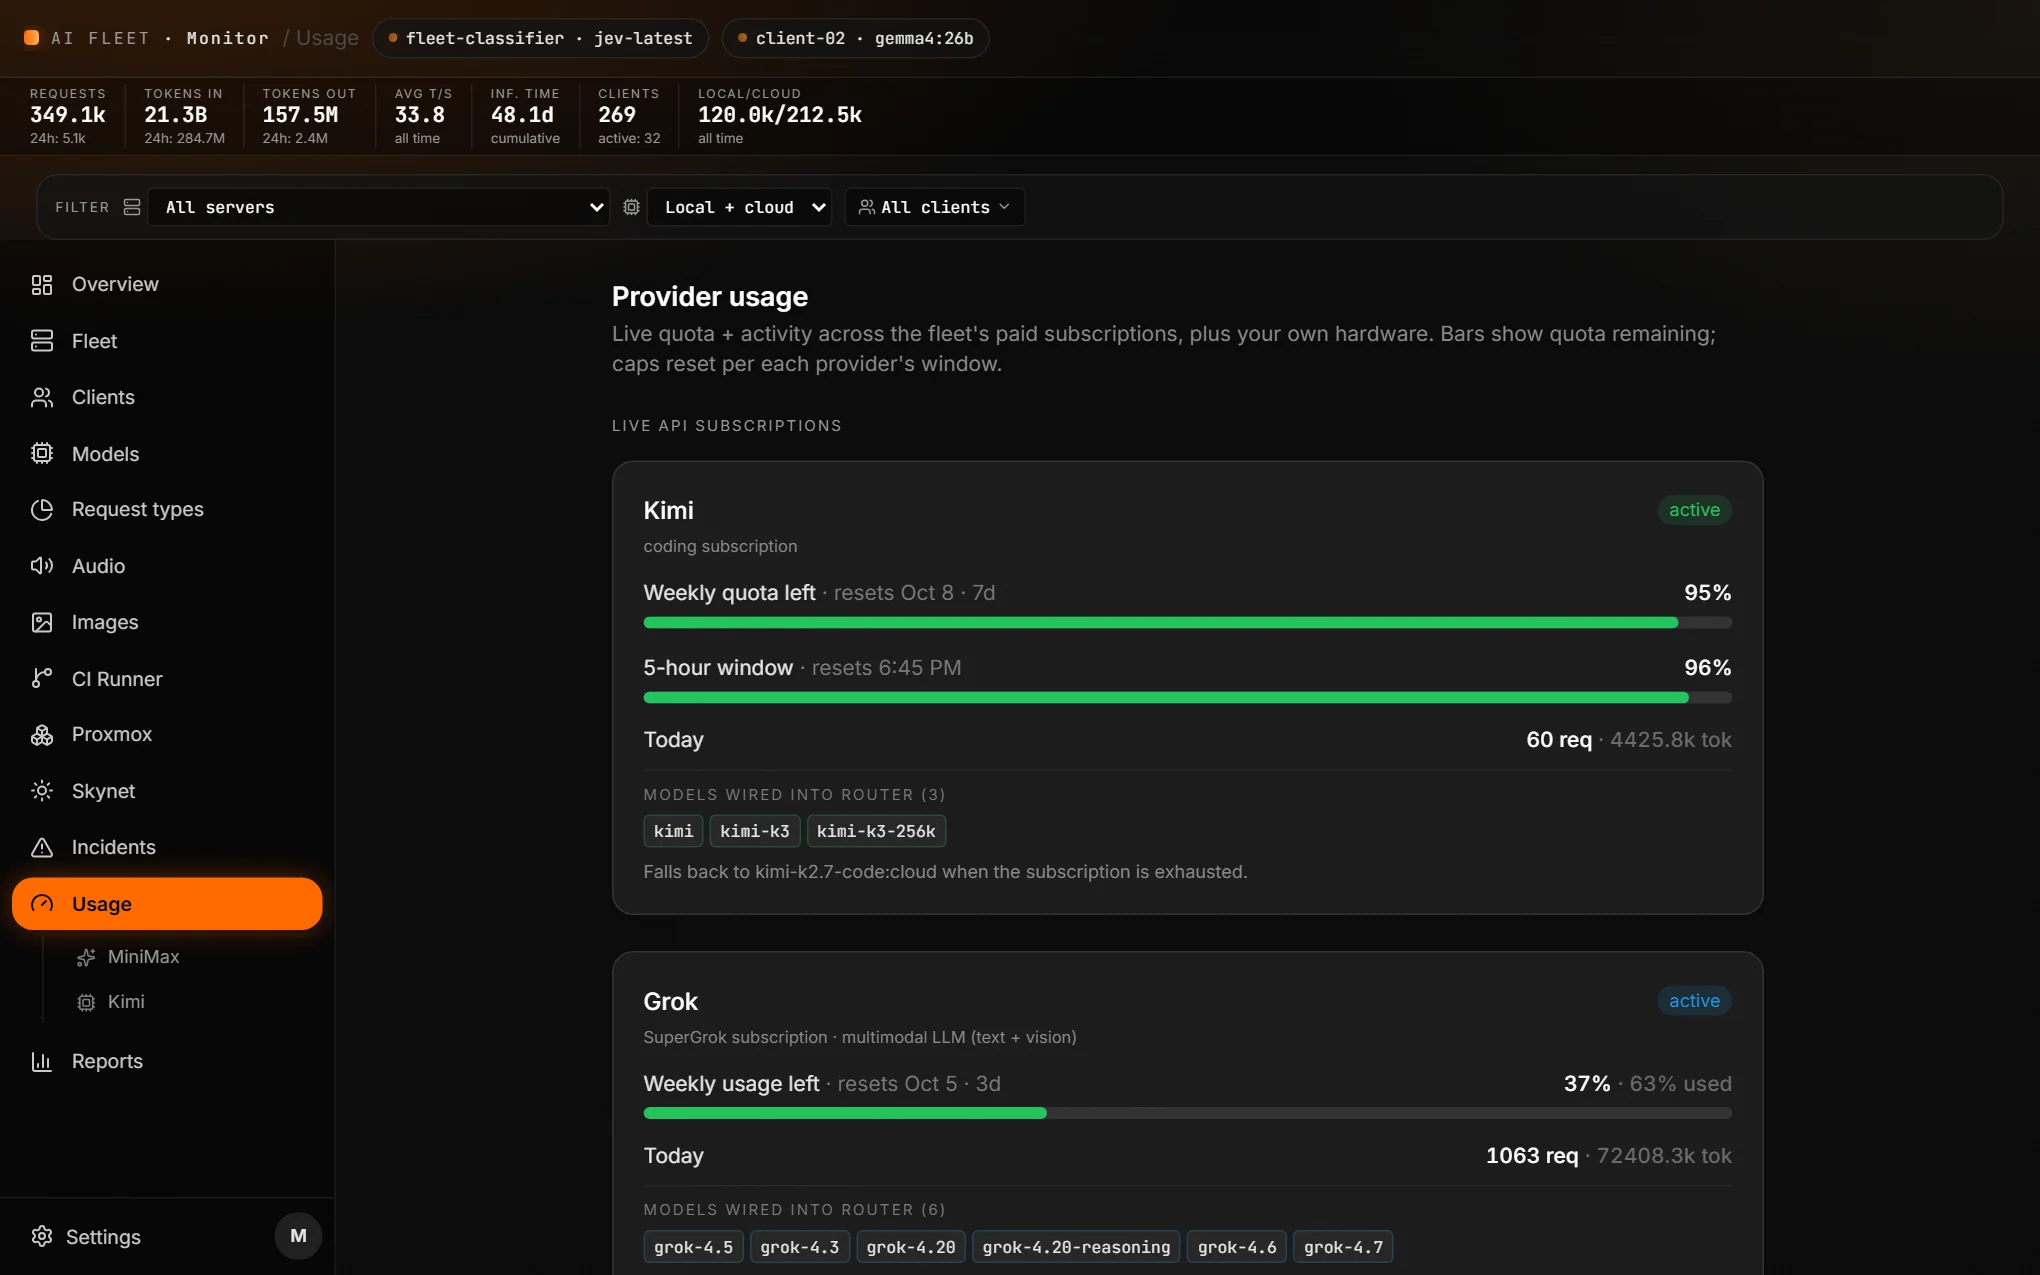Click the Usage gauge icon

(x=41, y=904)
